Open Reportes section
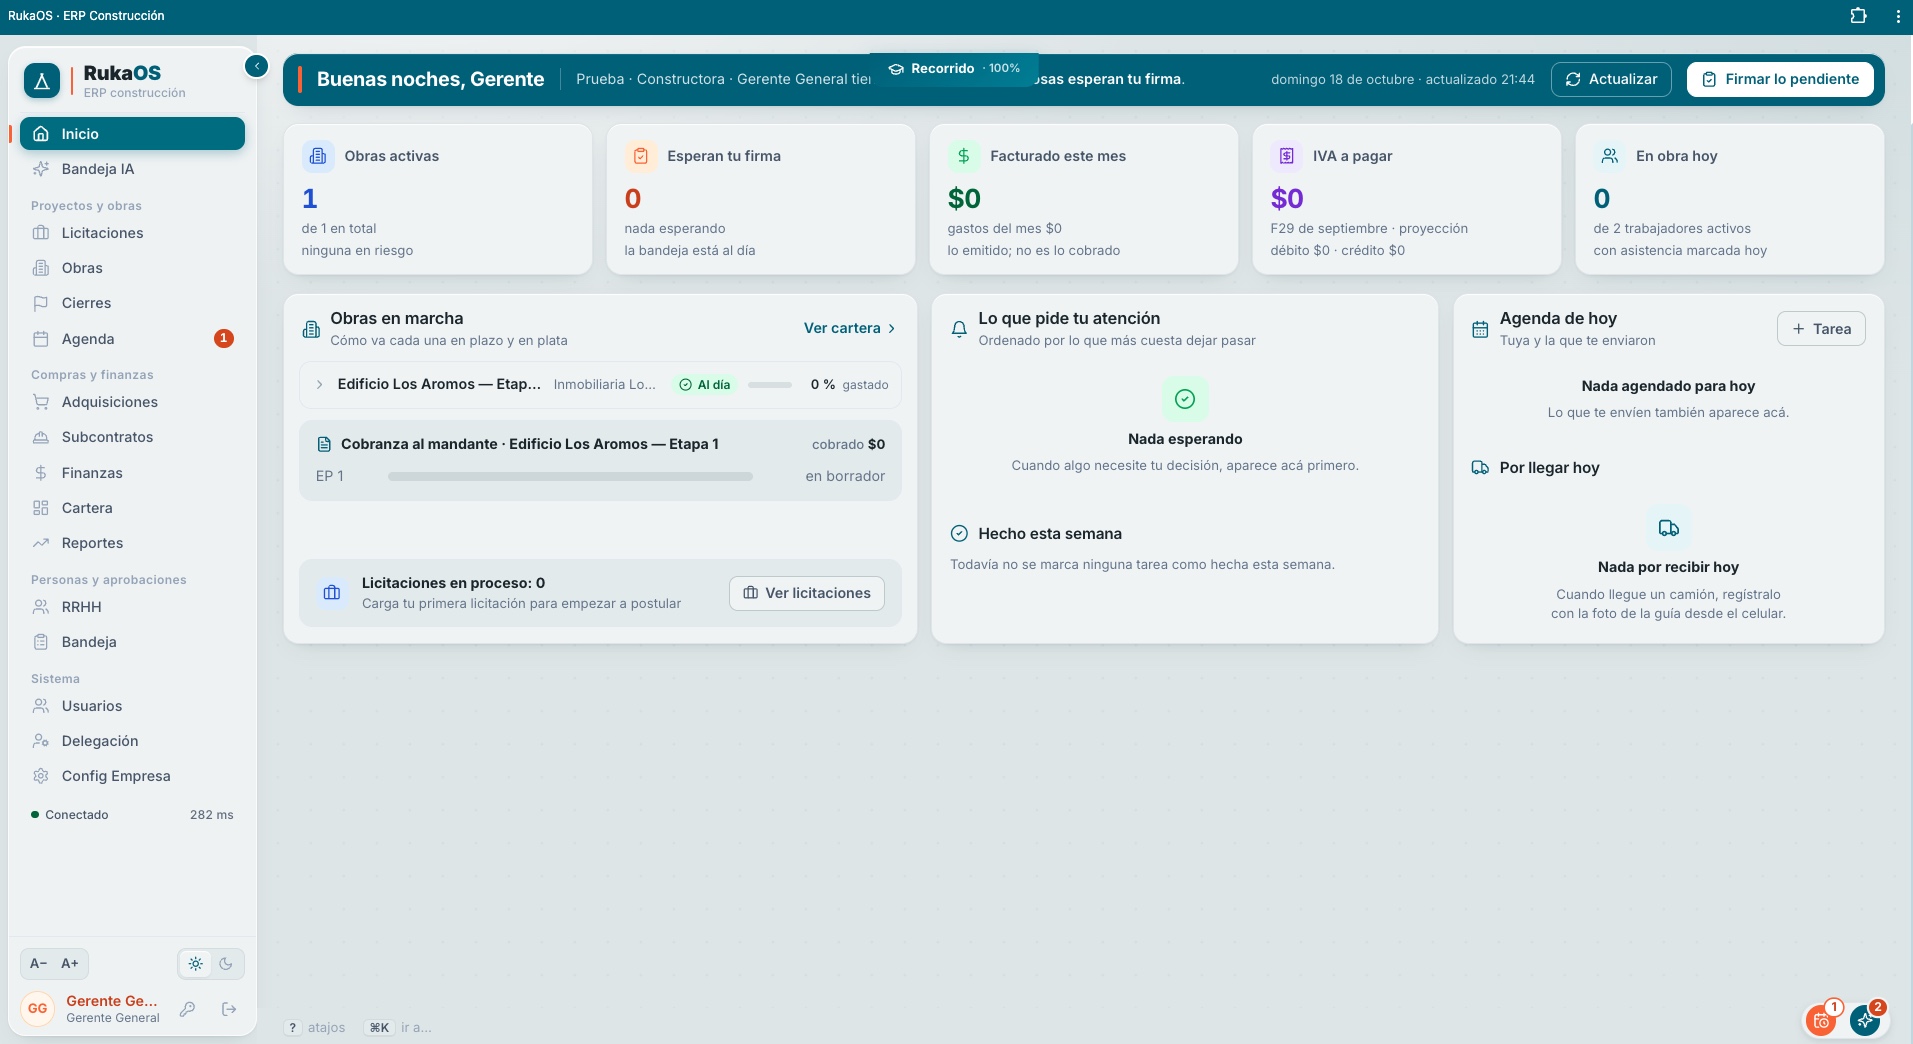Image resolution: width=1913 pixels, height=1044 pixels. tap(132, 543)
